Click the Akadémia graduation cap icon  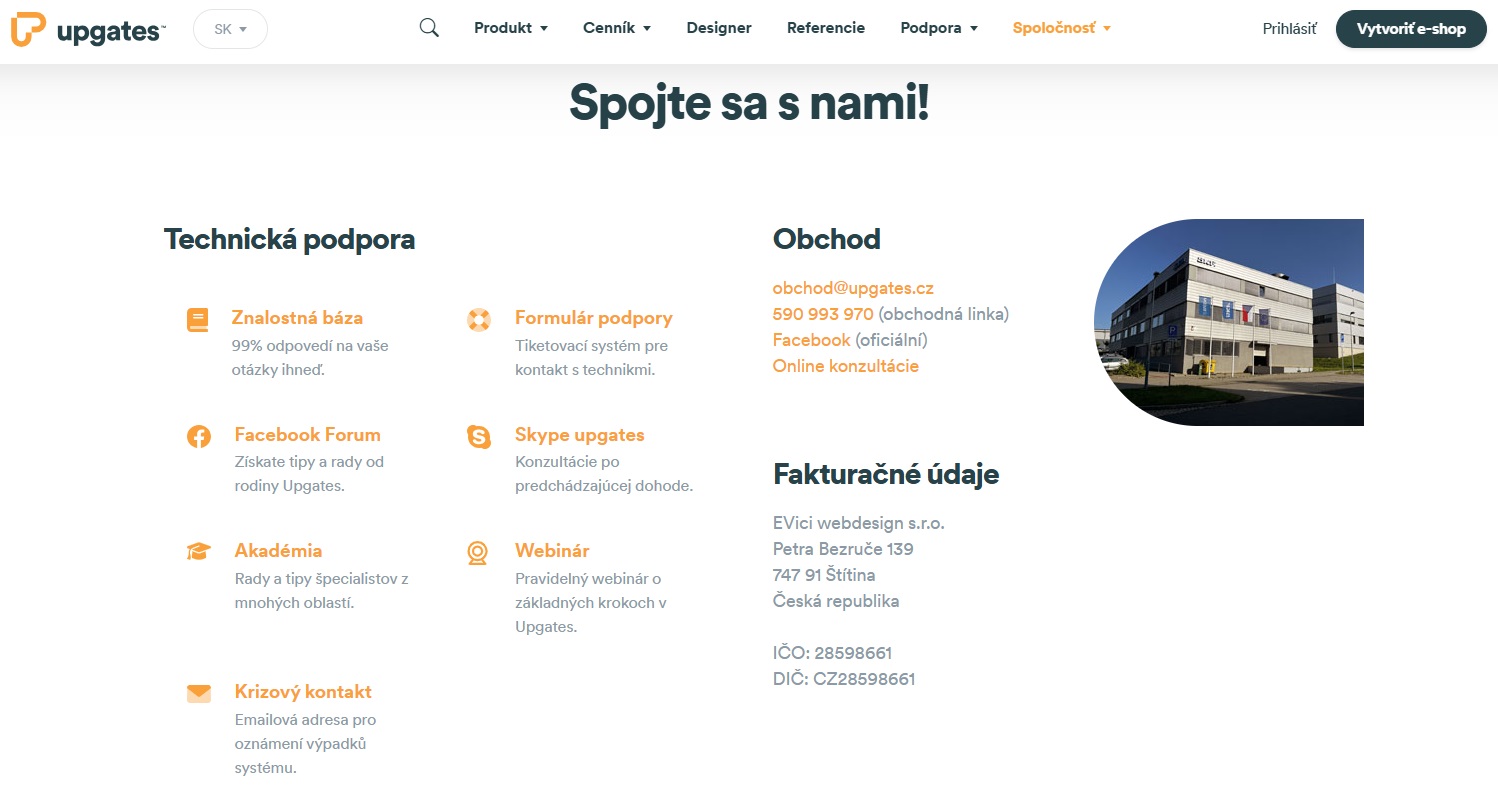pyautogui.click(x=199, y=552)
